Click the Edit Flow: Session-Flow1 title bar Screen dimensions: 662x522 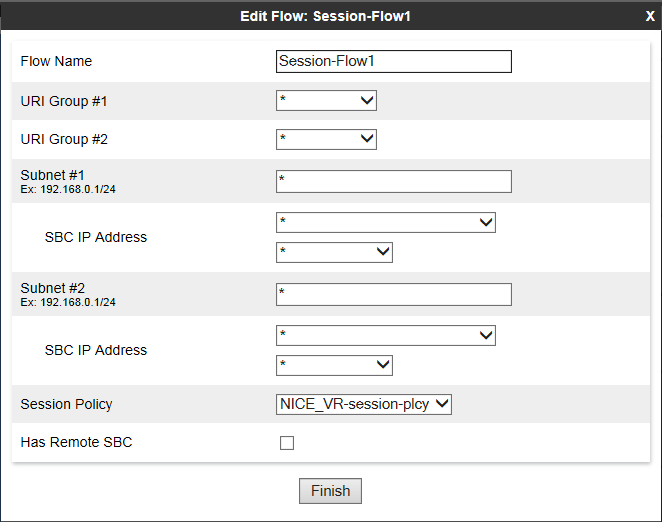point(325,16)
